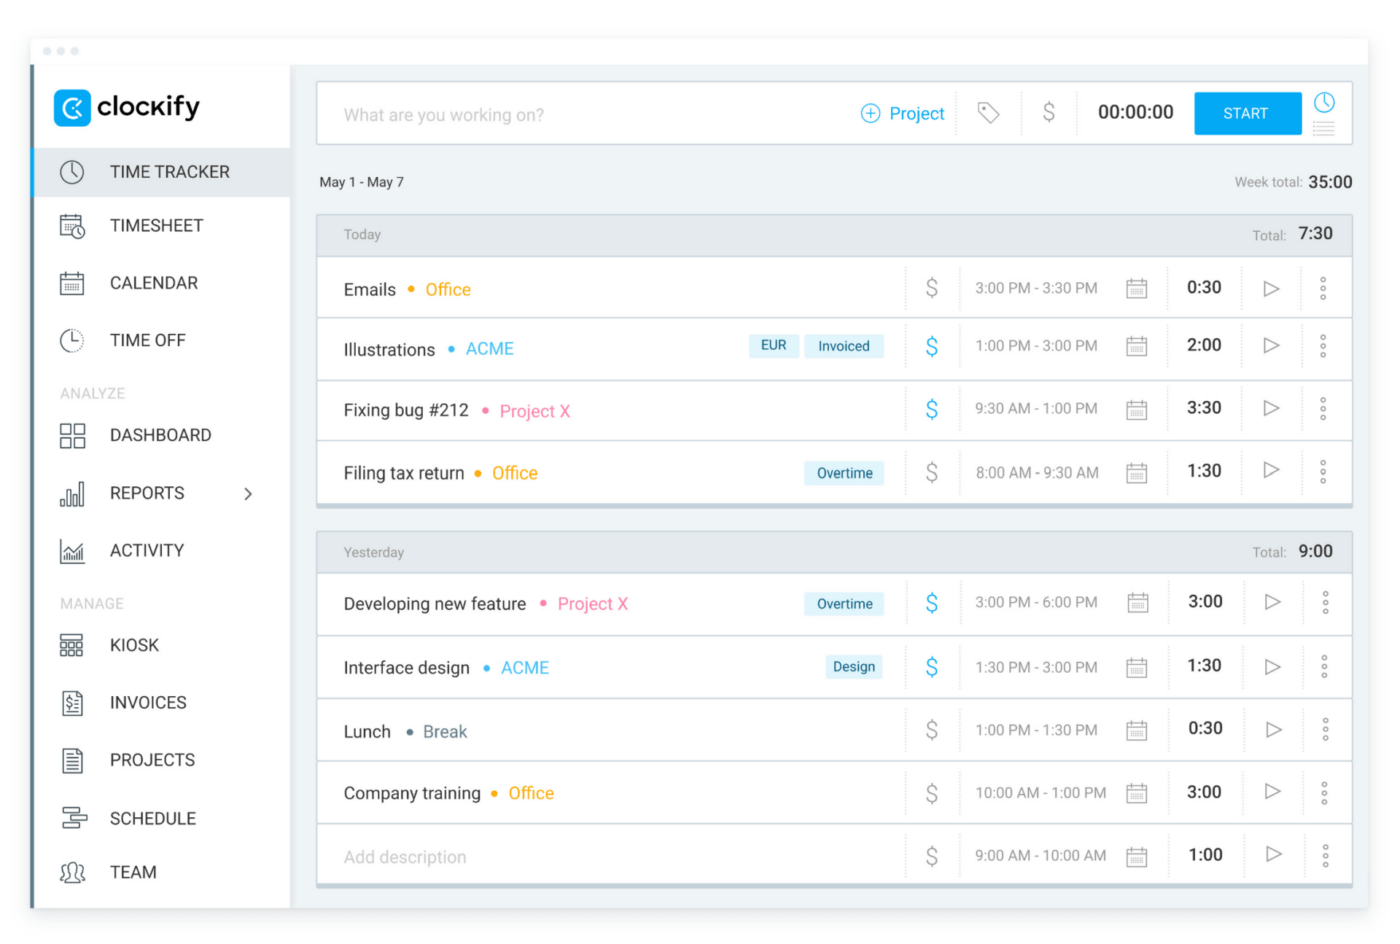Viewport: 1400px width, 944px height.
Task: Open the three-dot menu for the Filing tax return entry
Action: (1323, 471)
